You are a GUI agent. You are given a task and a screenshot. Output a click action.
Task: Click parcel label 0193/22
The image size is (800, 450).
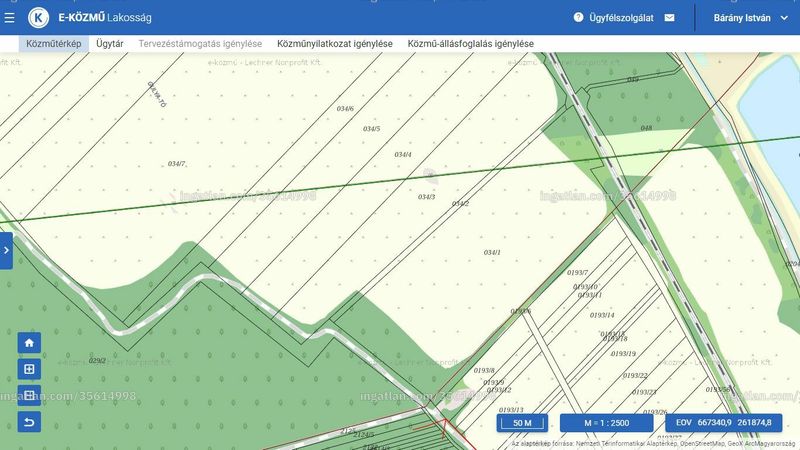click(x=635, y=376)
